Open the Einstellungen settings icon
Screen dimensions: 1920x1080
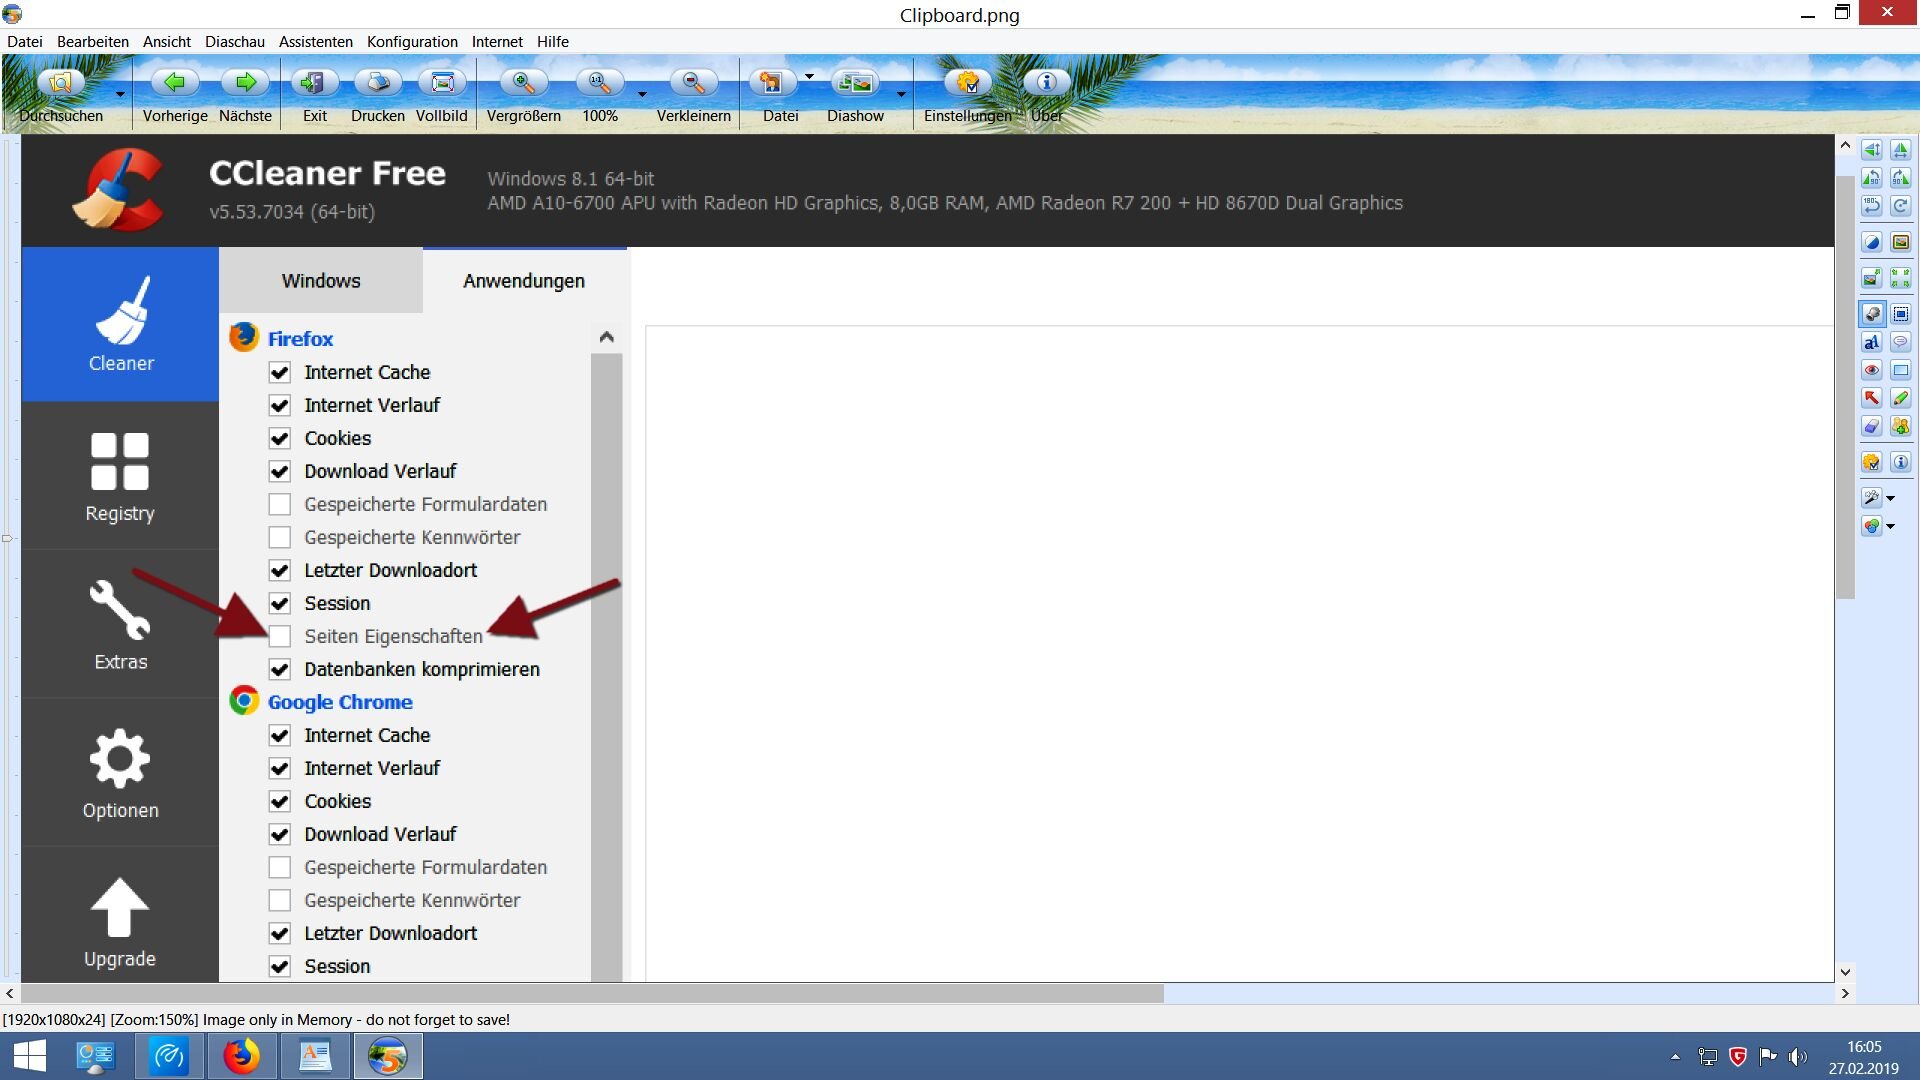(967, 83)
